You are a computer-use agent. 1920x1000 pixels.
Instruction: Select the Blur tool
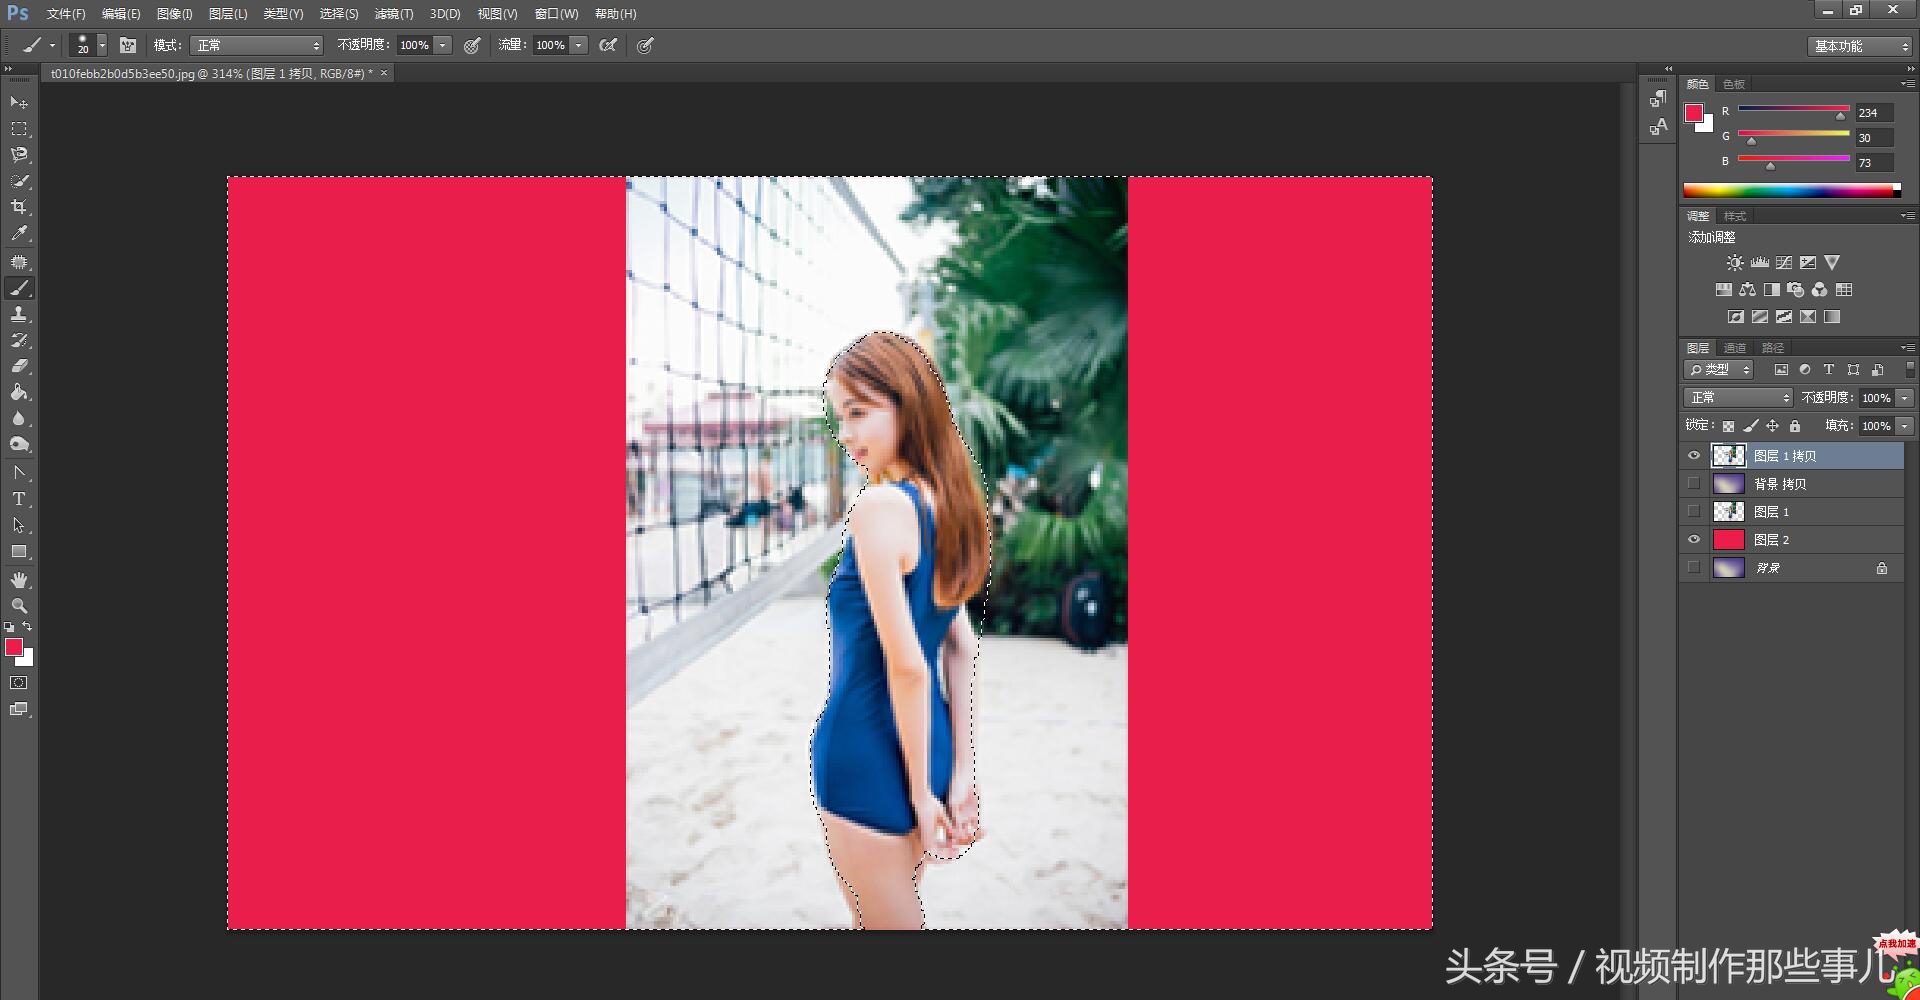pyautogui.click(x=19, y=418)
